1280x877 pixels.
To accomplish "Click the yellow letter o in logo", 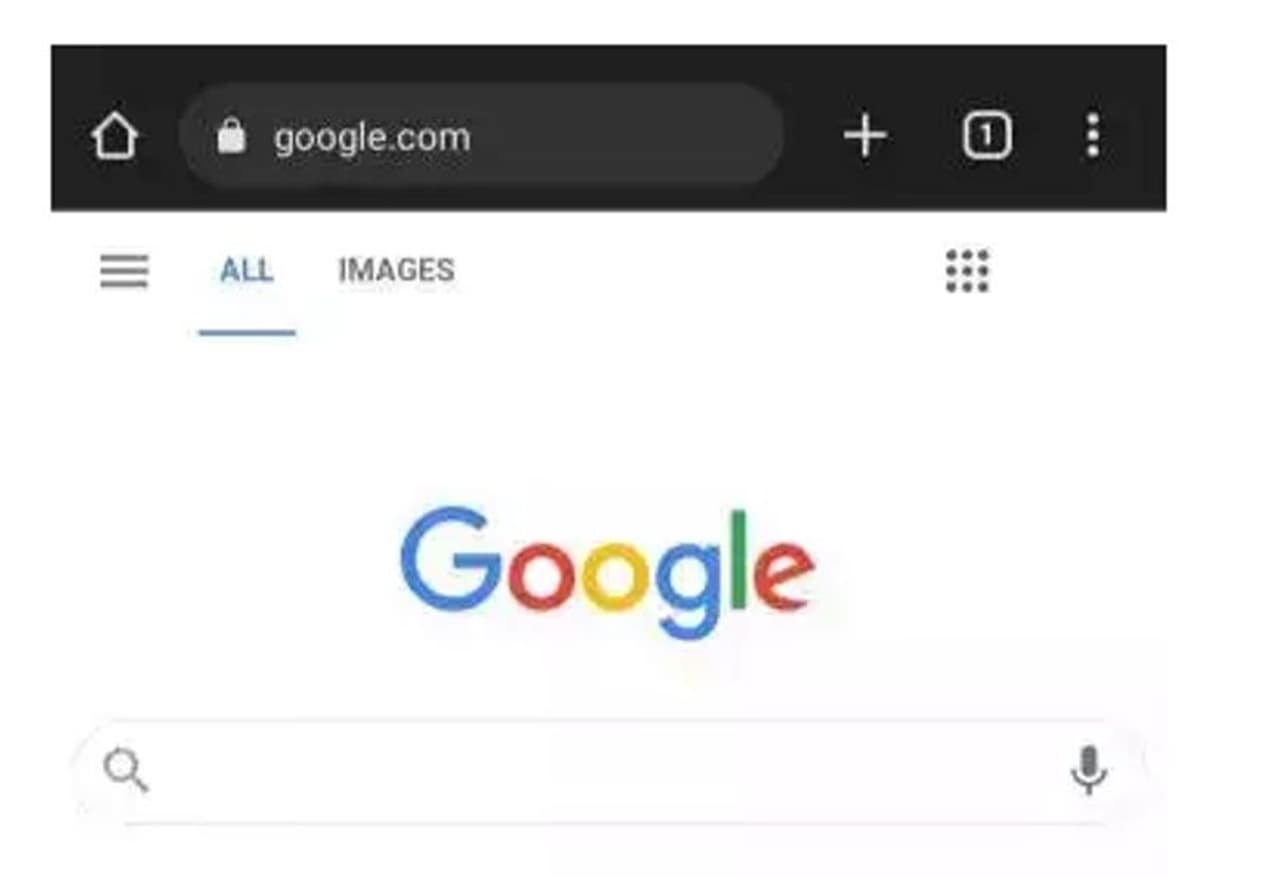I will (614, 577).
